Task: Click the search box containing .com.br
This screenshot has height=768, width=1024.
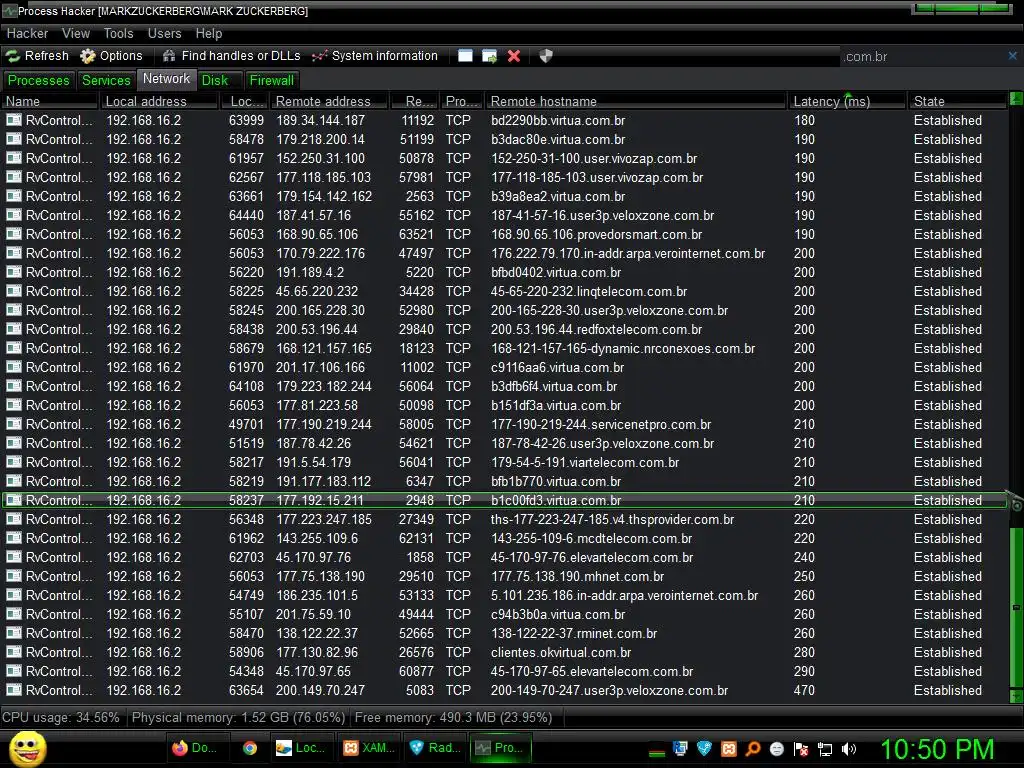Action: pos(922,57)
